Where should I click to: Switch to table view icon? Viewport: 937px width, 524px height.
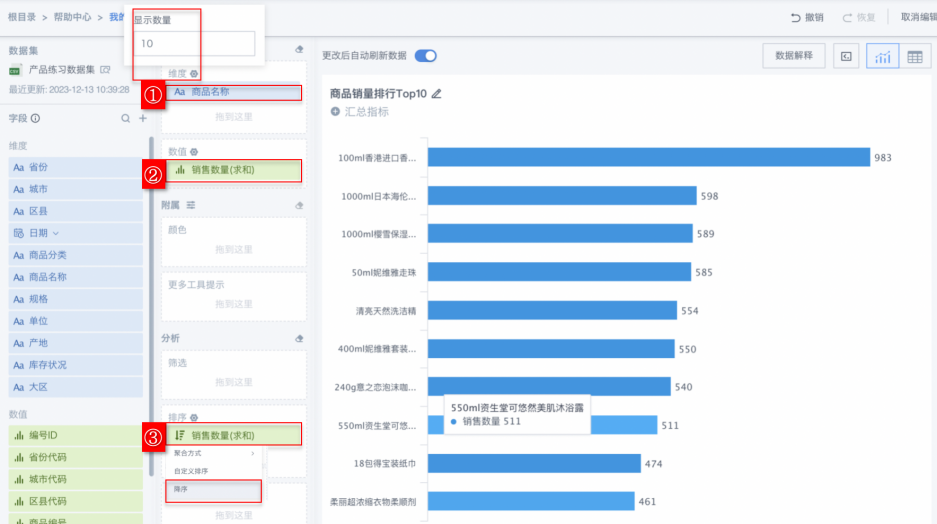pos(914,57)
